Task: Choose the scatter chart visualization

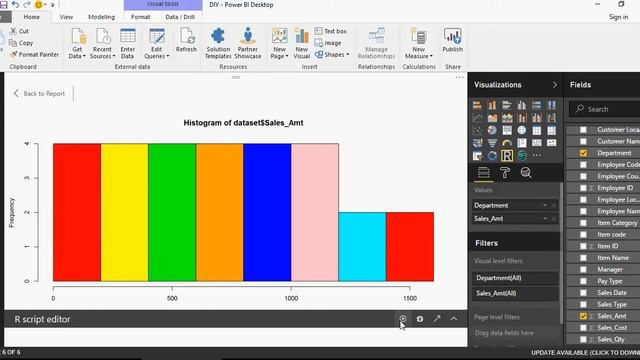Action: click(477, 131)
